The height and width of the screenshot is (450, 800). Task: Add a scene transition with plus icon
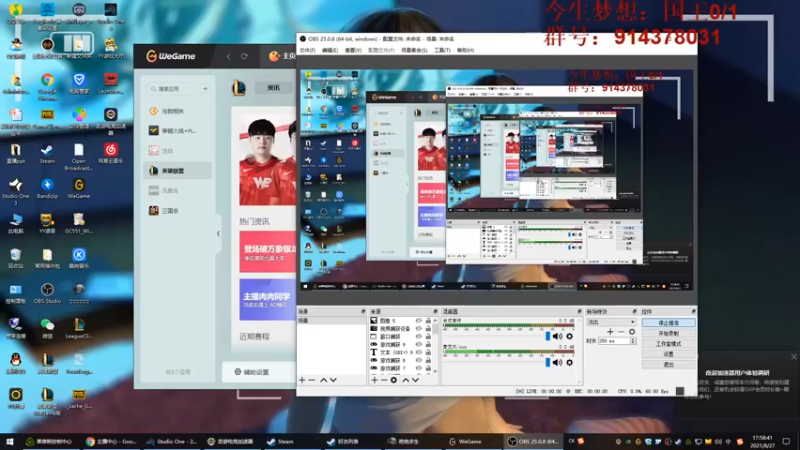click(x=610, y=332)
